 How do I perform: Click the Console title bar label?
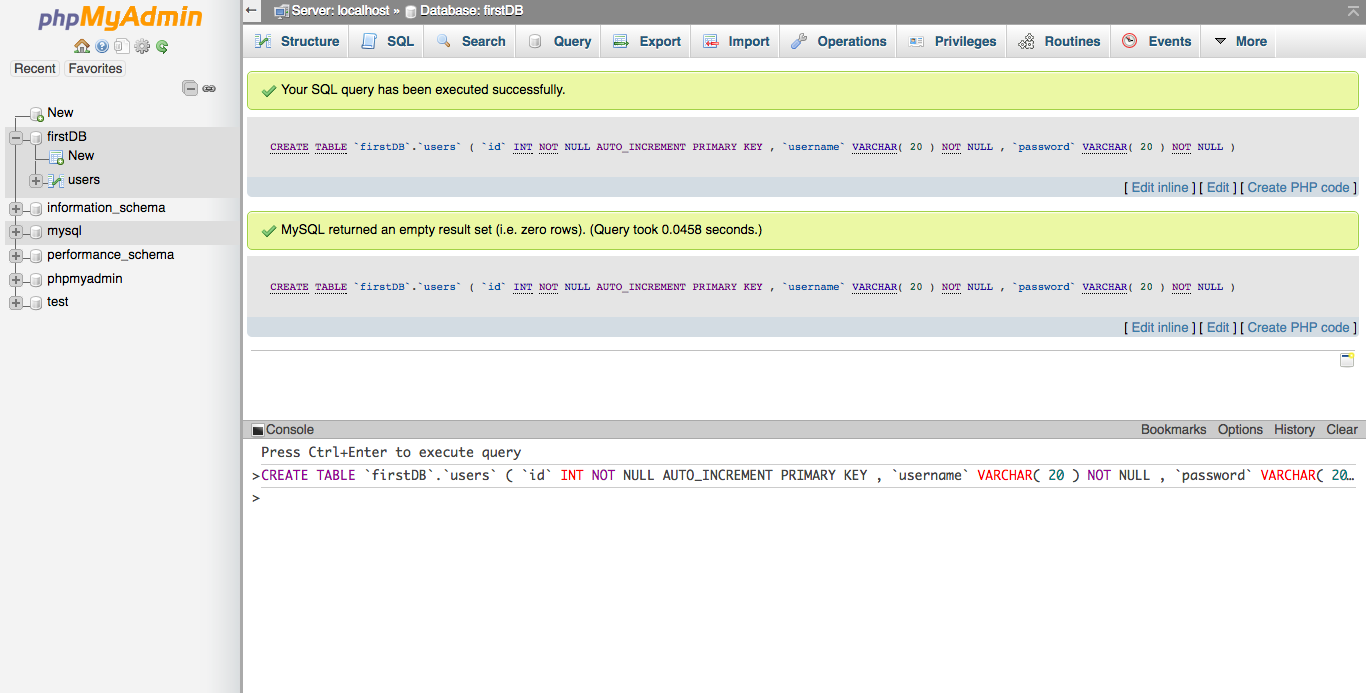[x=290, y=429]
